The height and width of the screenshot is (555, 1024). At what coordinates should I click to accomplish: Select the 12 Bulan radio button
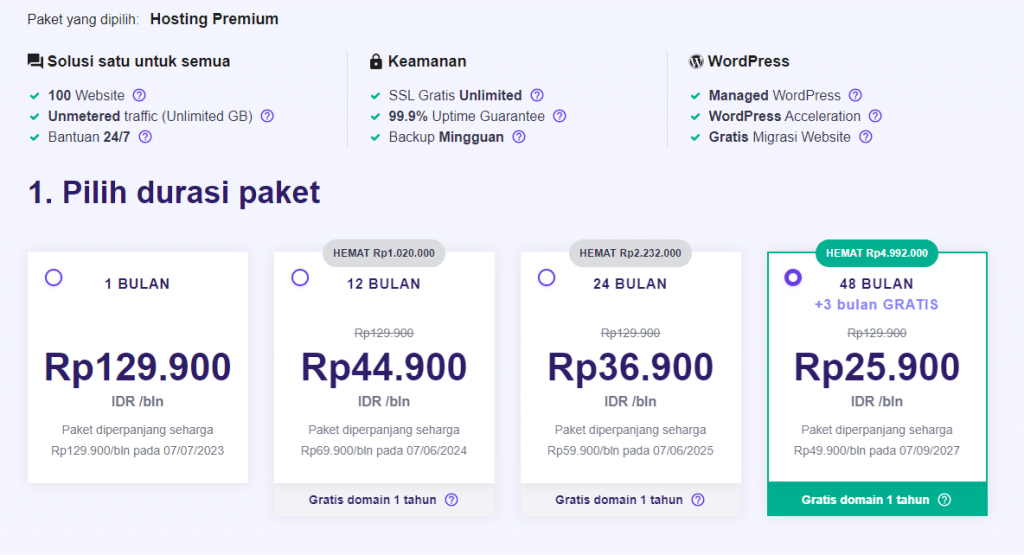tap(300, 278)
